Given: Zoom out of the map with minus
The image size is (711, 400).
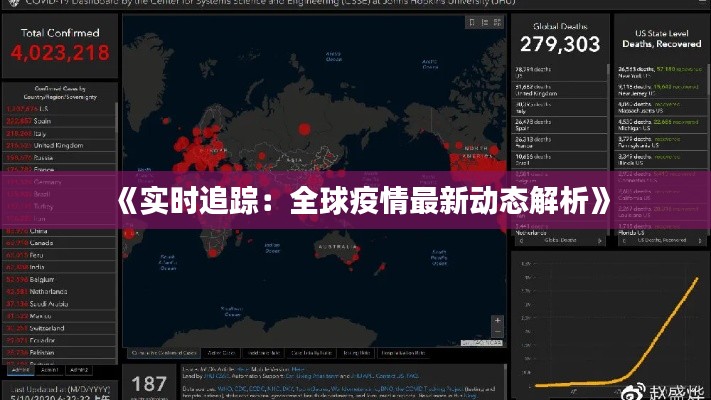Looking at the screenshot, I should pos(497,332).
